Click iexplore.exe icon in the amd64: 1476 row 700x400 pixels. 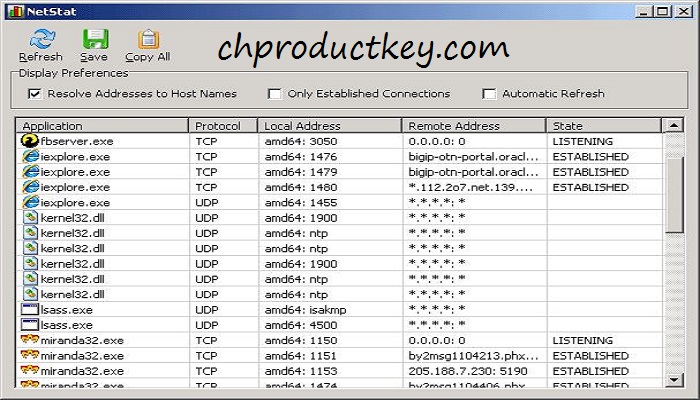pos(30,156)
